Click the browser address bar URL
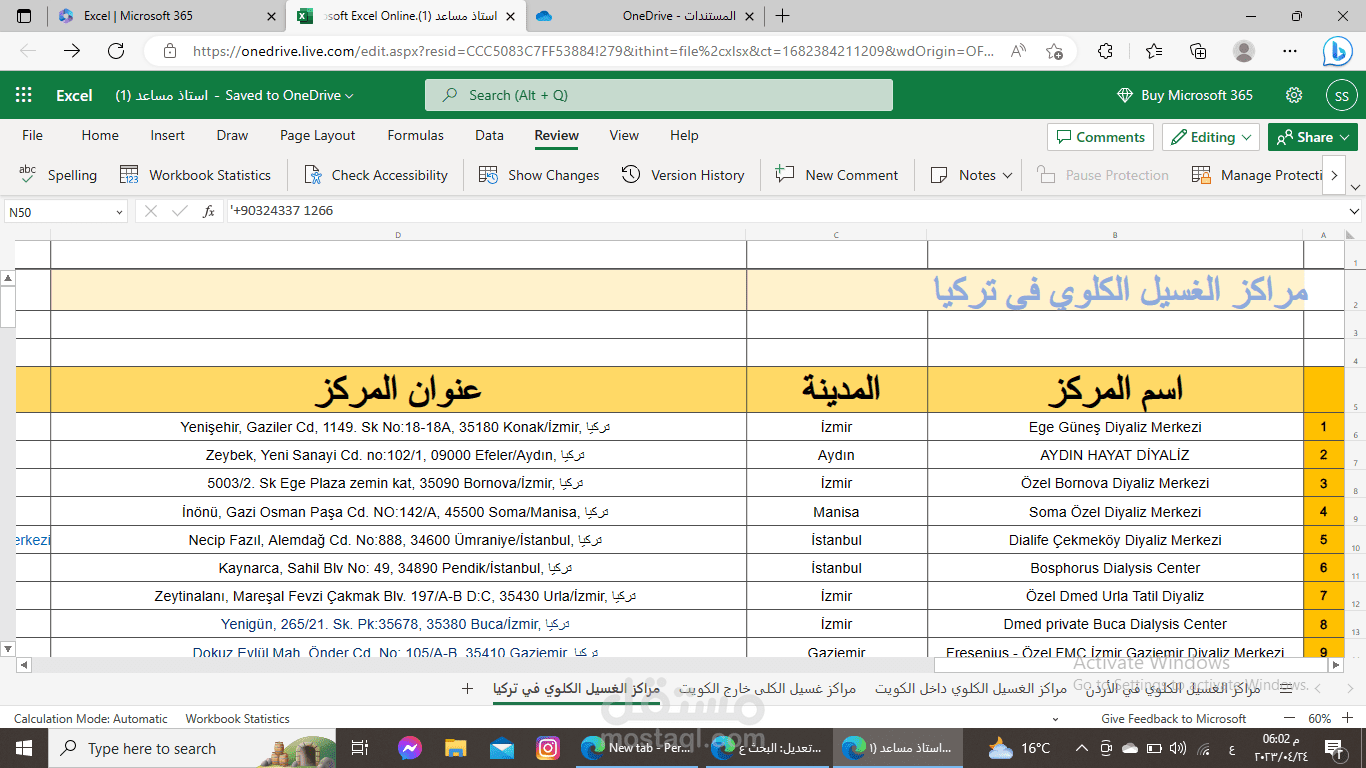 pyautogui.click(x=593, y=51)
